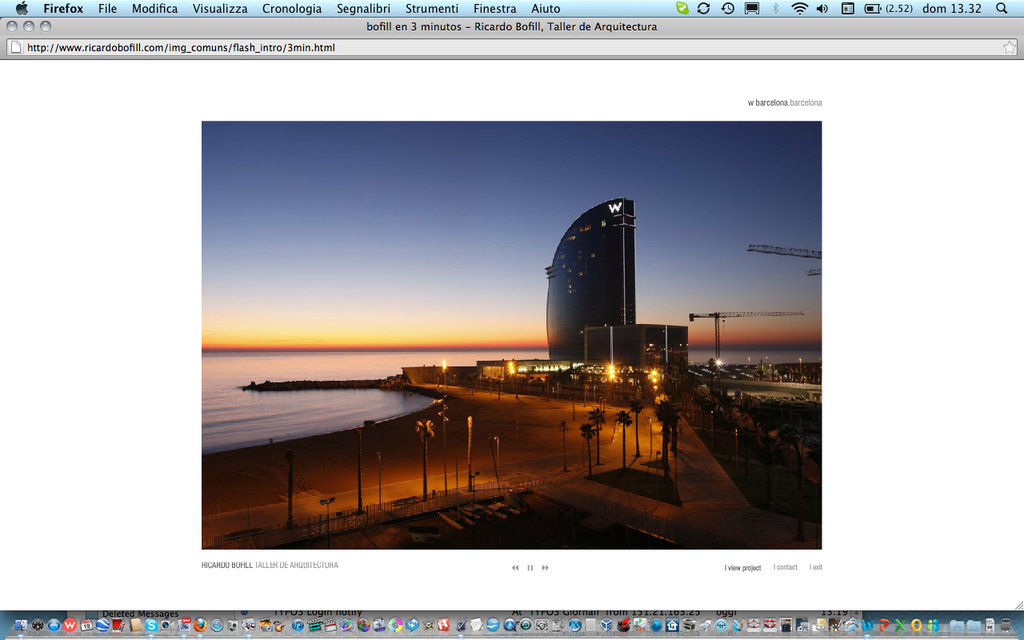Open the Apple menu
The image size is (1024, 640).
(x=22, y=9)
